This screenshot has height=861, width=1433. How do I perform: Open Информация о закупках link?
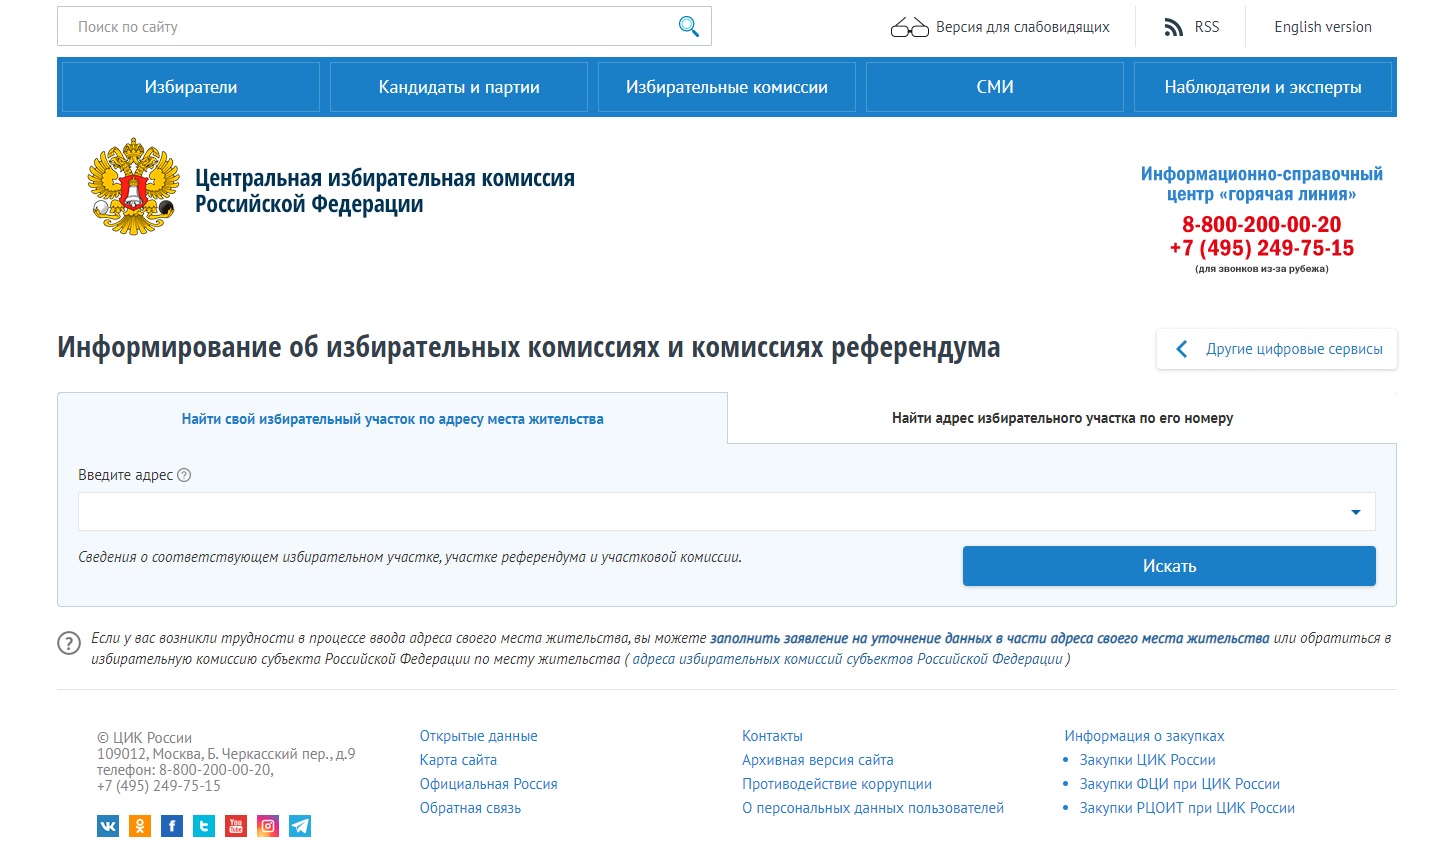click(x=1144, y=736)
